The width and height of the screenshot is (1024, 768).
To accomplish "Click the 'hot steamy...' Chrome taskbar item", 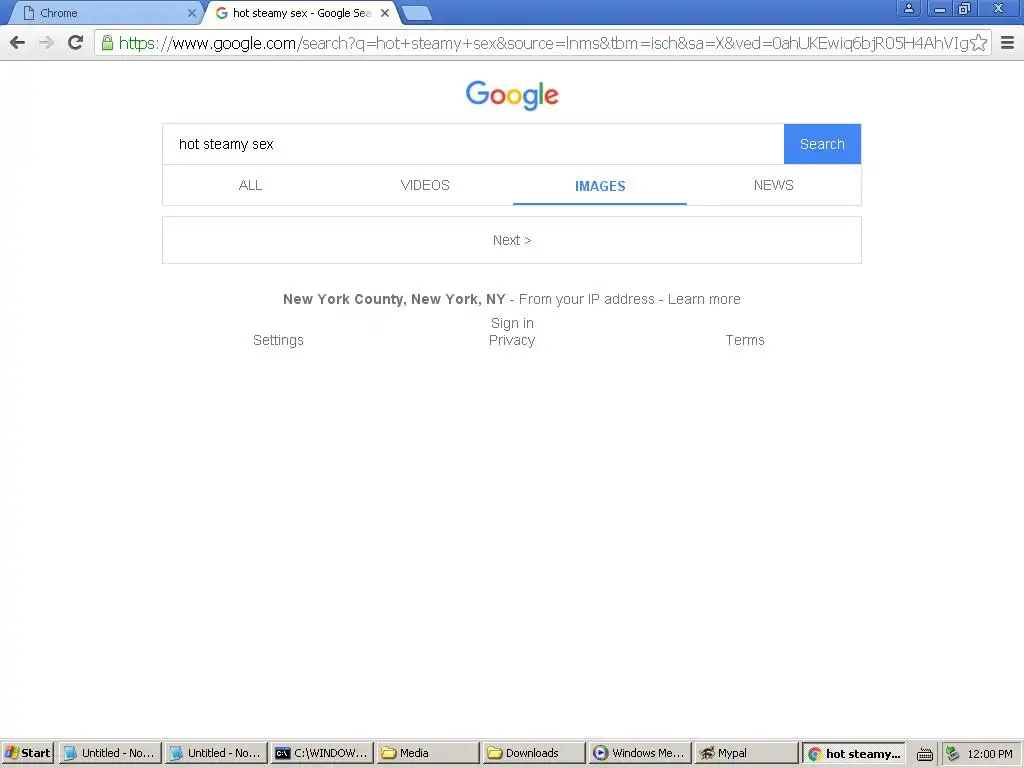I will tap(854, 753).
